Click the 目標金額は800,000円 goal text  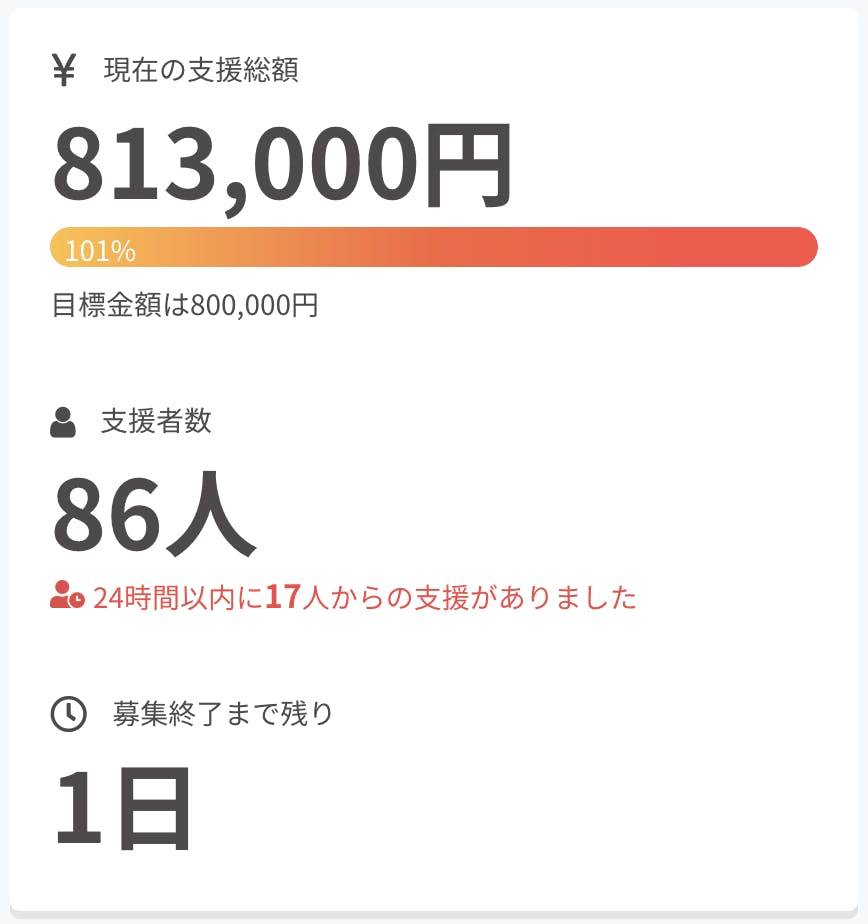[x=185, y=305]
